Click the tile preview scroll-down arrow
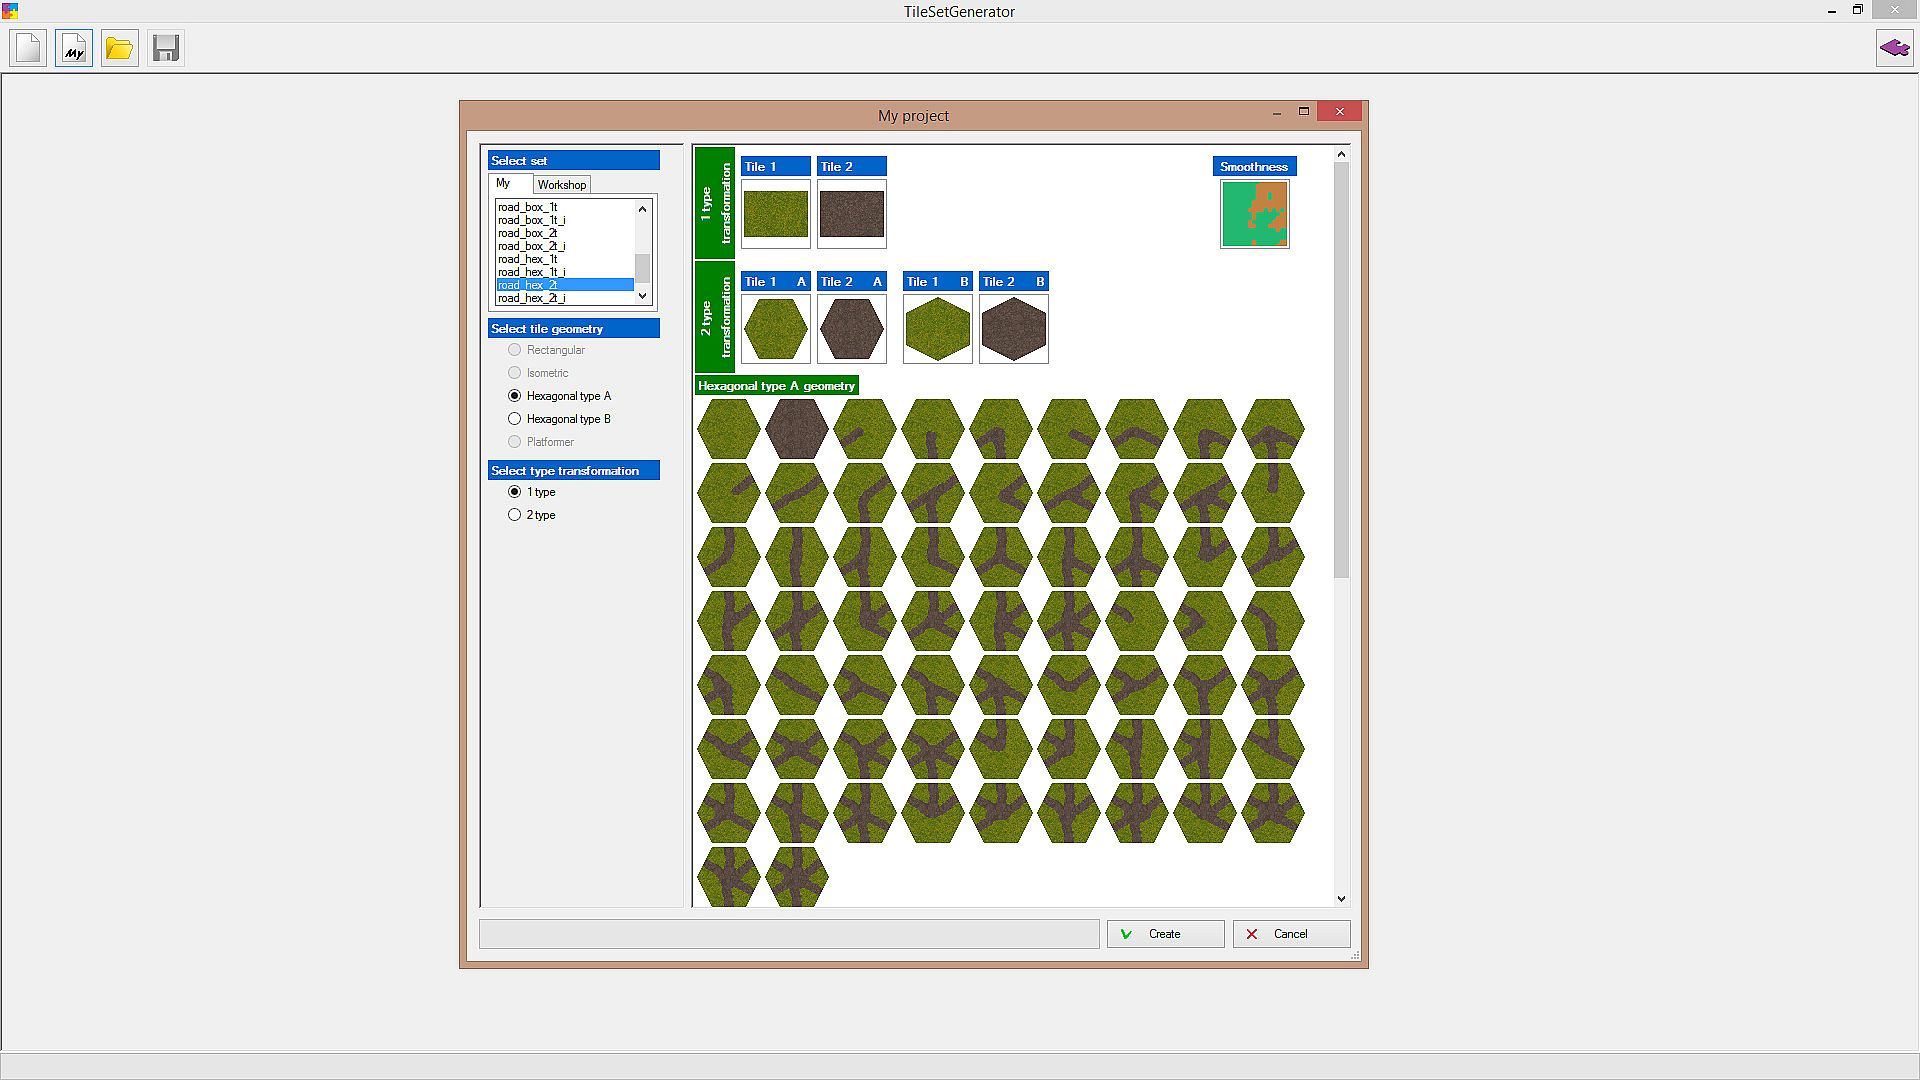The height and width of the screenshot is (1080, 1920). 1341,898
